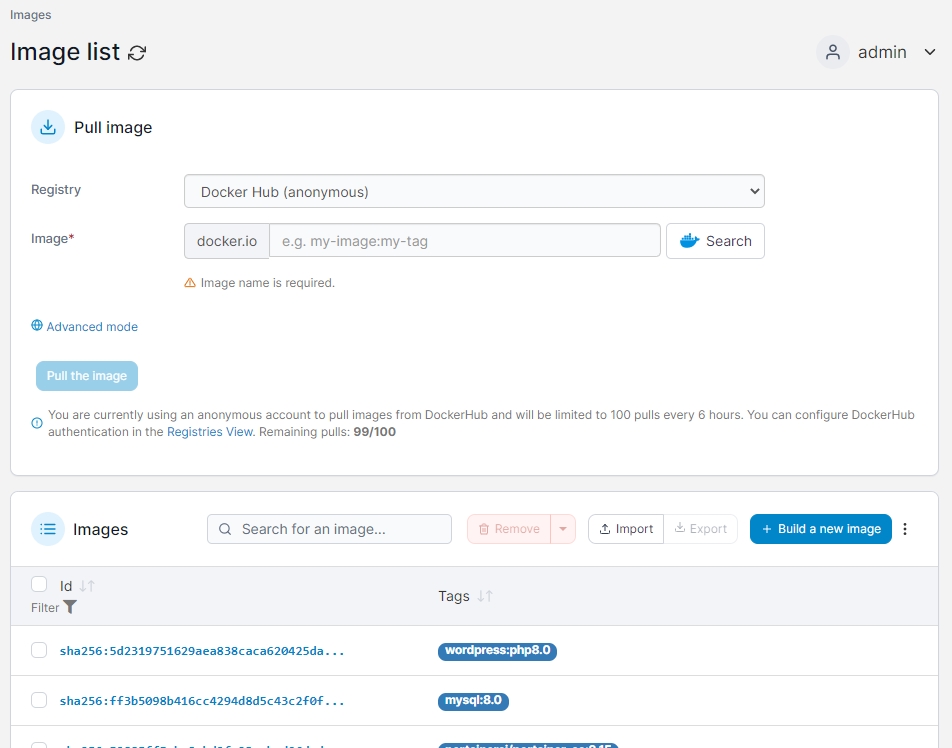Open the Registries View link
The height and width of the screenshot is (748, 952).
pos(210,432)
